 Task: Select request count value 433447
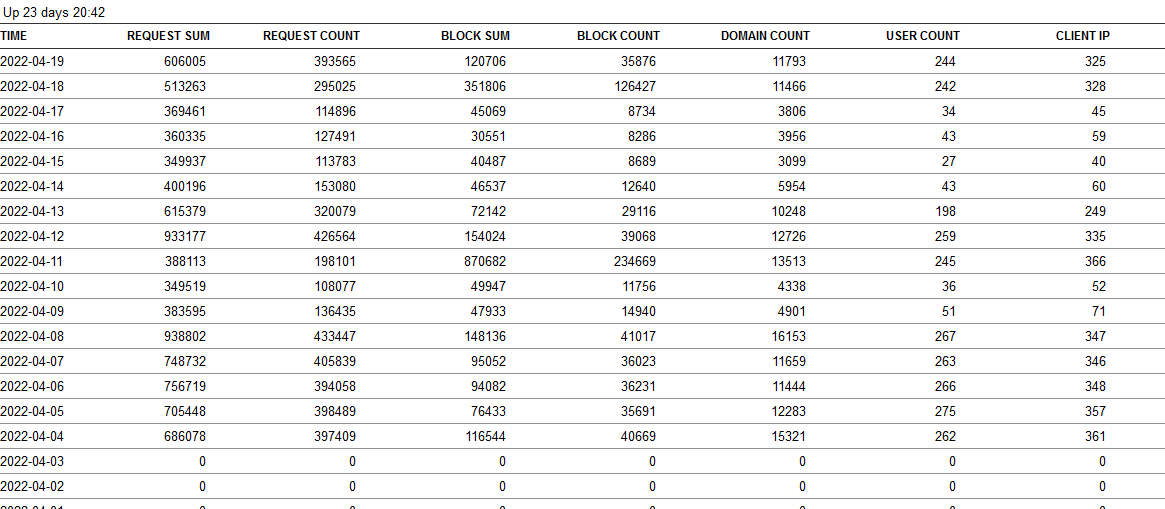click(x=335, y=336)
